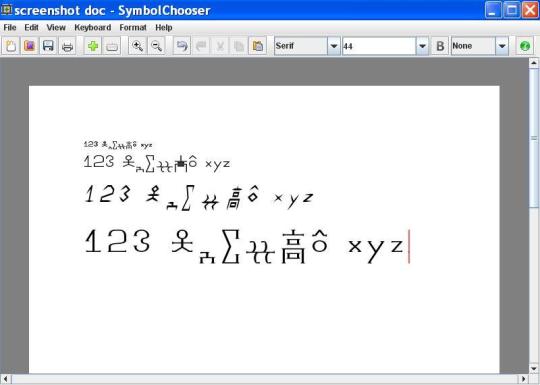
Task: Undo the last action using the toolbar
Action: coord(182,45)
